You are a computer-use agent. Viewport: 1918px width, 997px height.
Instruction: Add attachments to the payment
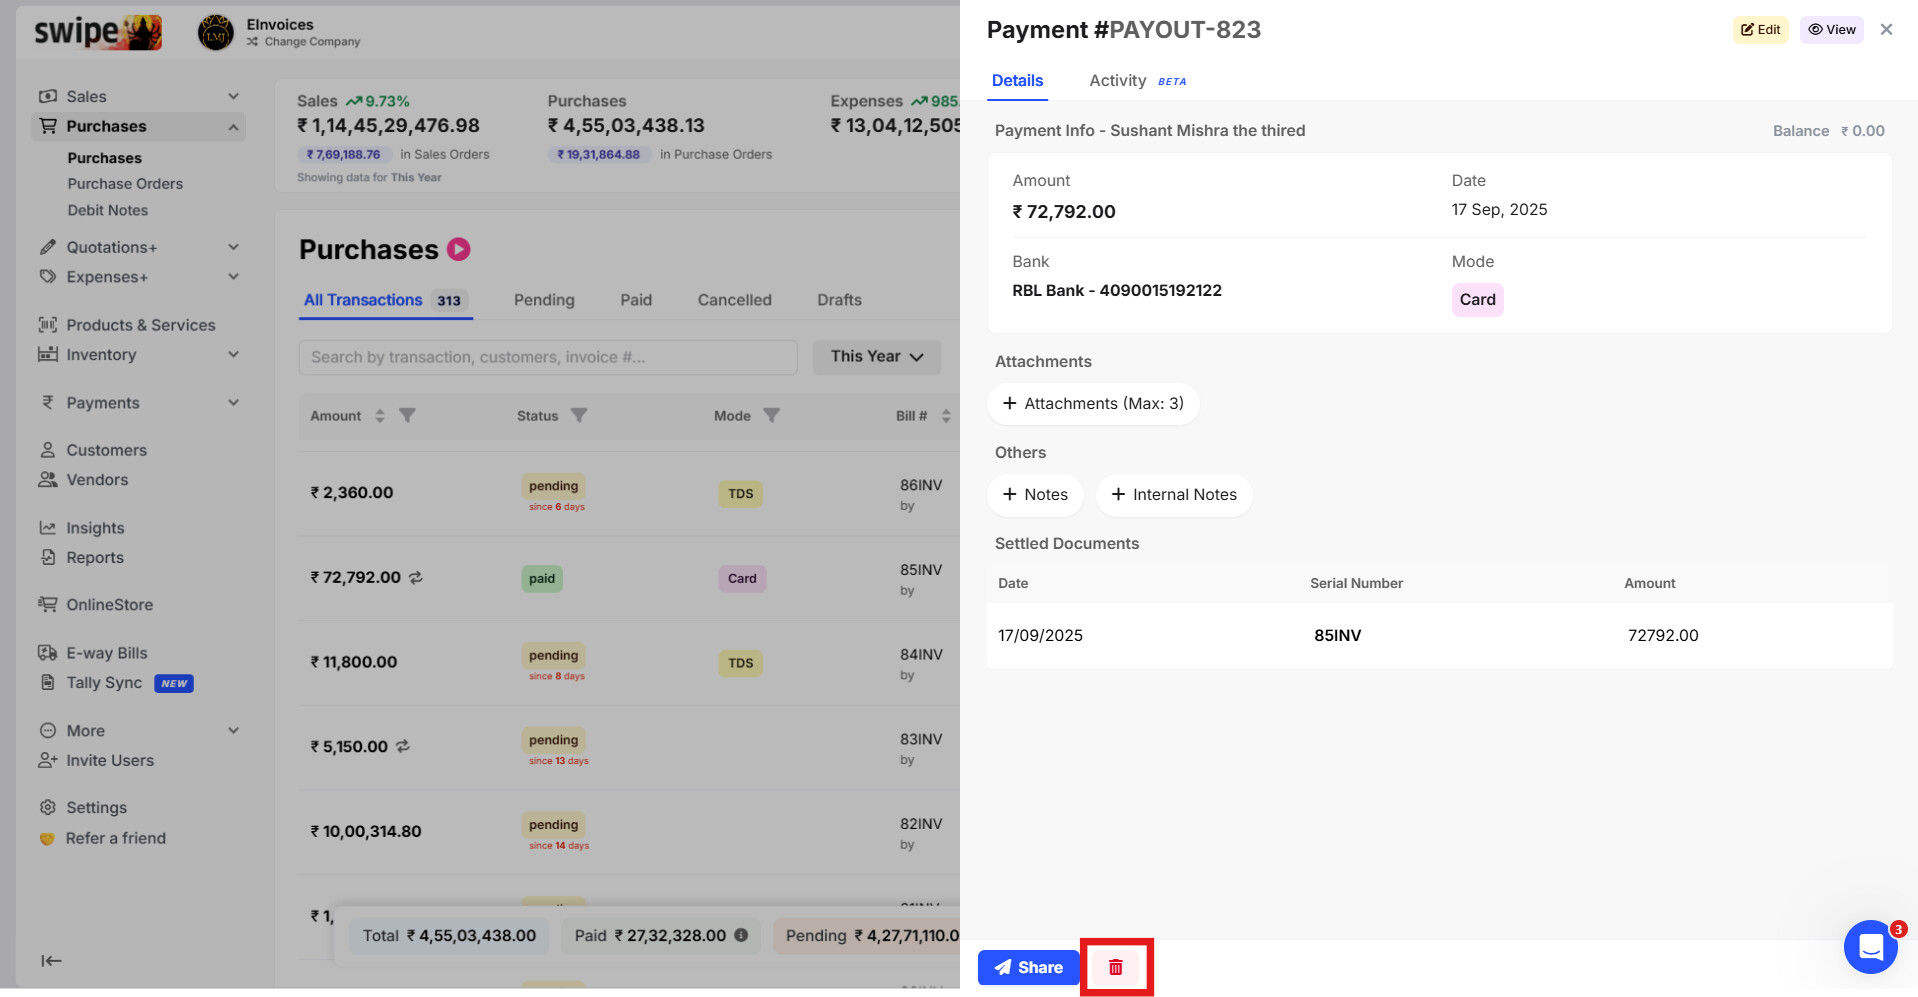(x=1093, y=404)
